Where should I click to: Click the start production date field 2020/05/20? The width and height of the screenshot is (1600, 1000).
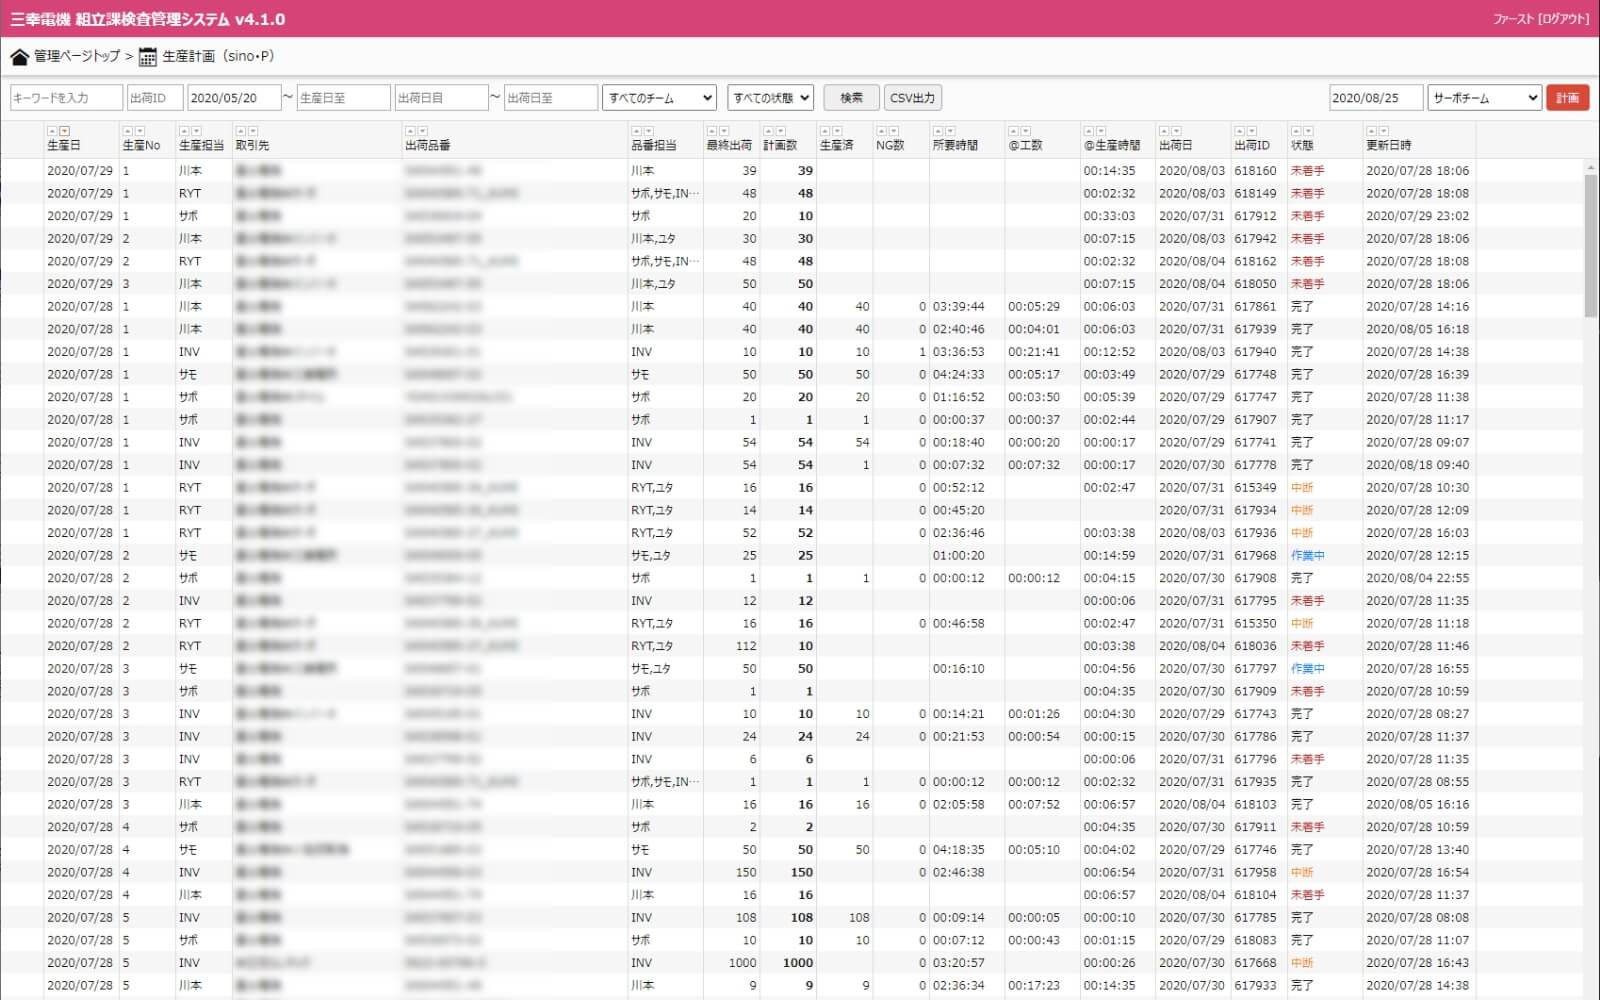[x=234, y=97]
